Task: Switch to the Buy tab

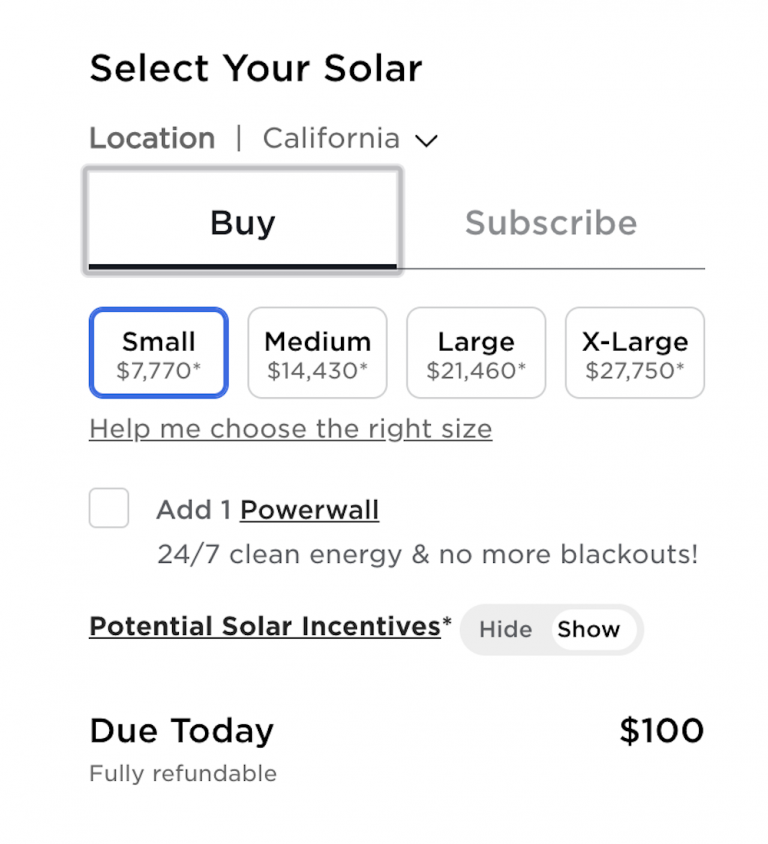Action: (x=243, y=221)
